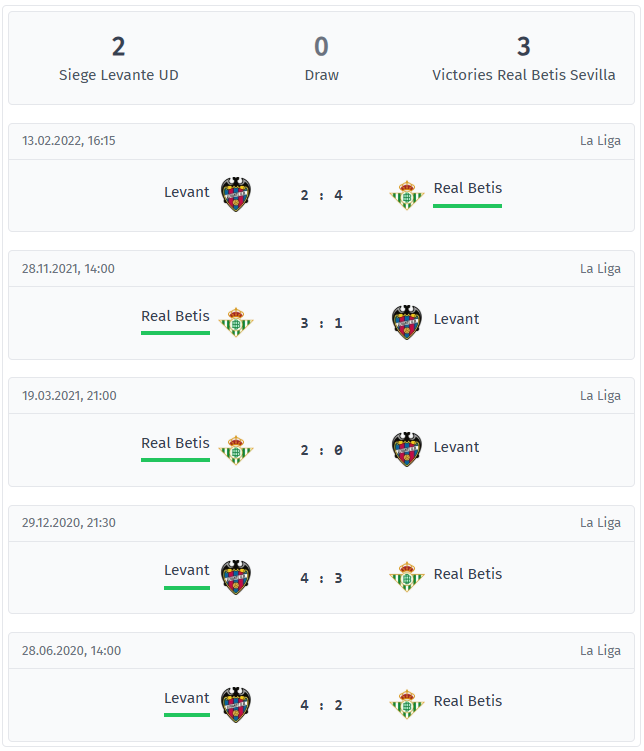Click Real Betis crest in 28.11.2021 match
644x751 pixels.
pos(236,322)
